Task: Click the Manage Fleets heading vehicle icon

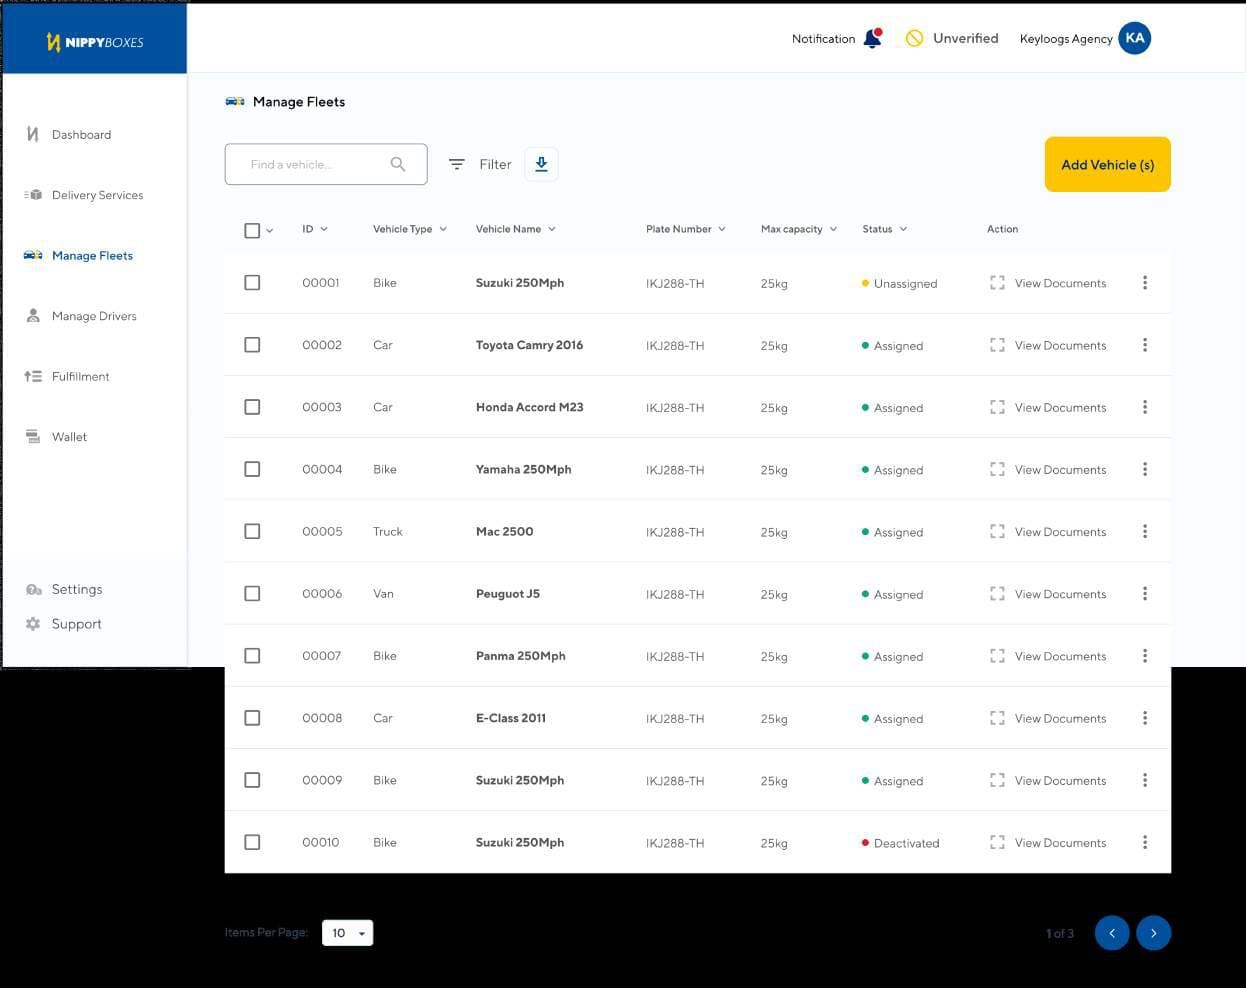Action: [x=235, y=101]
